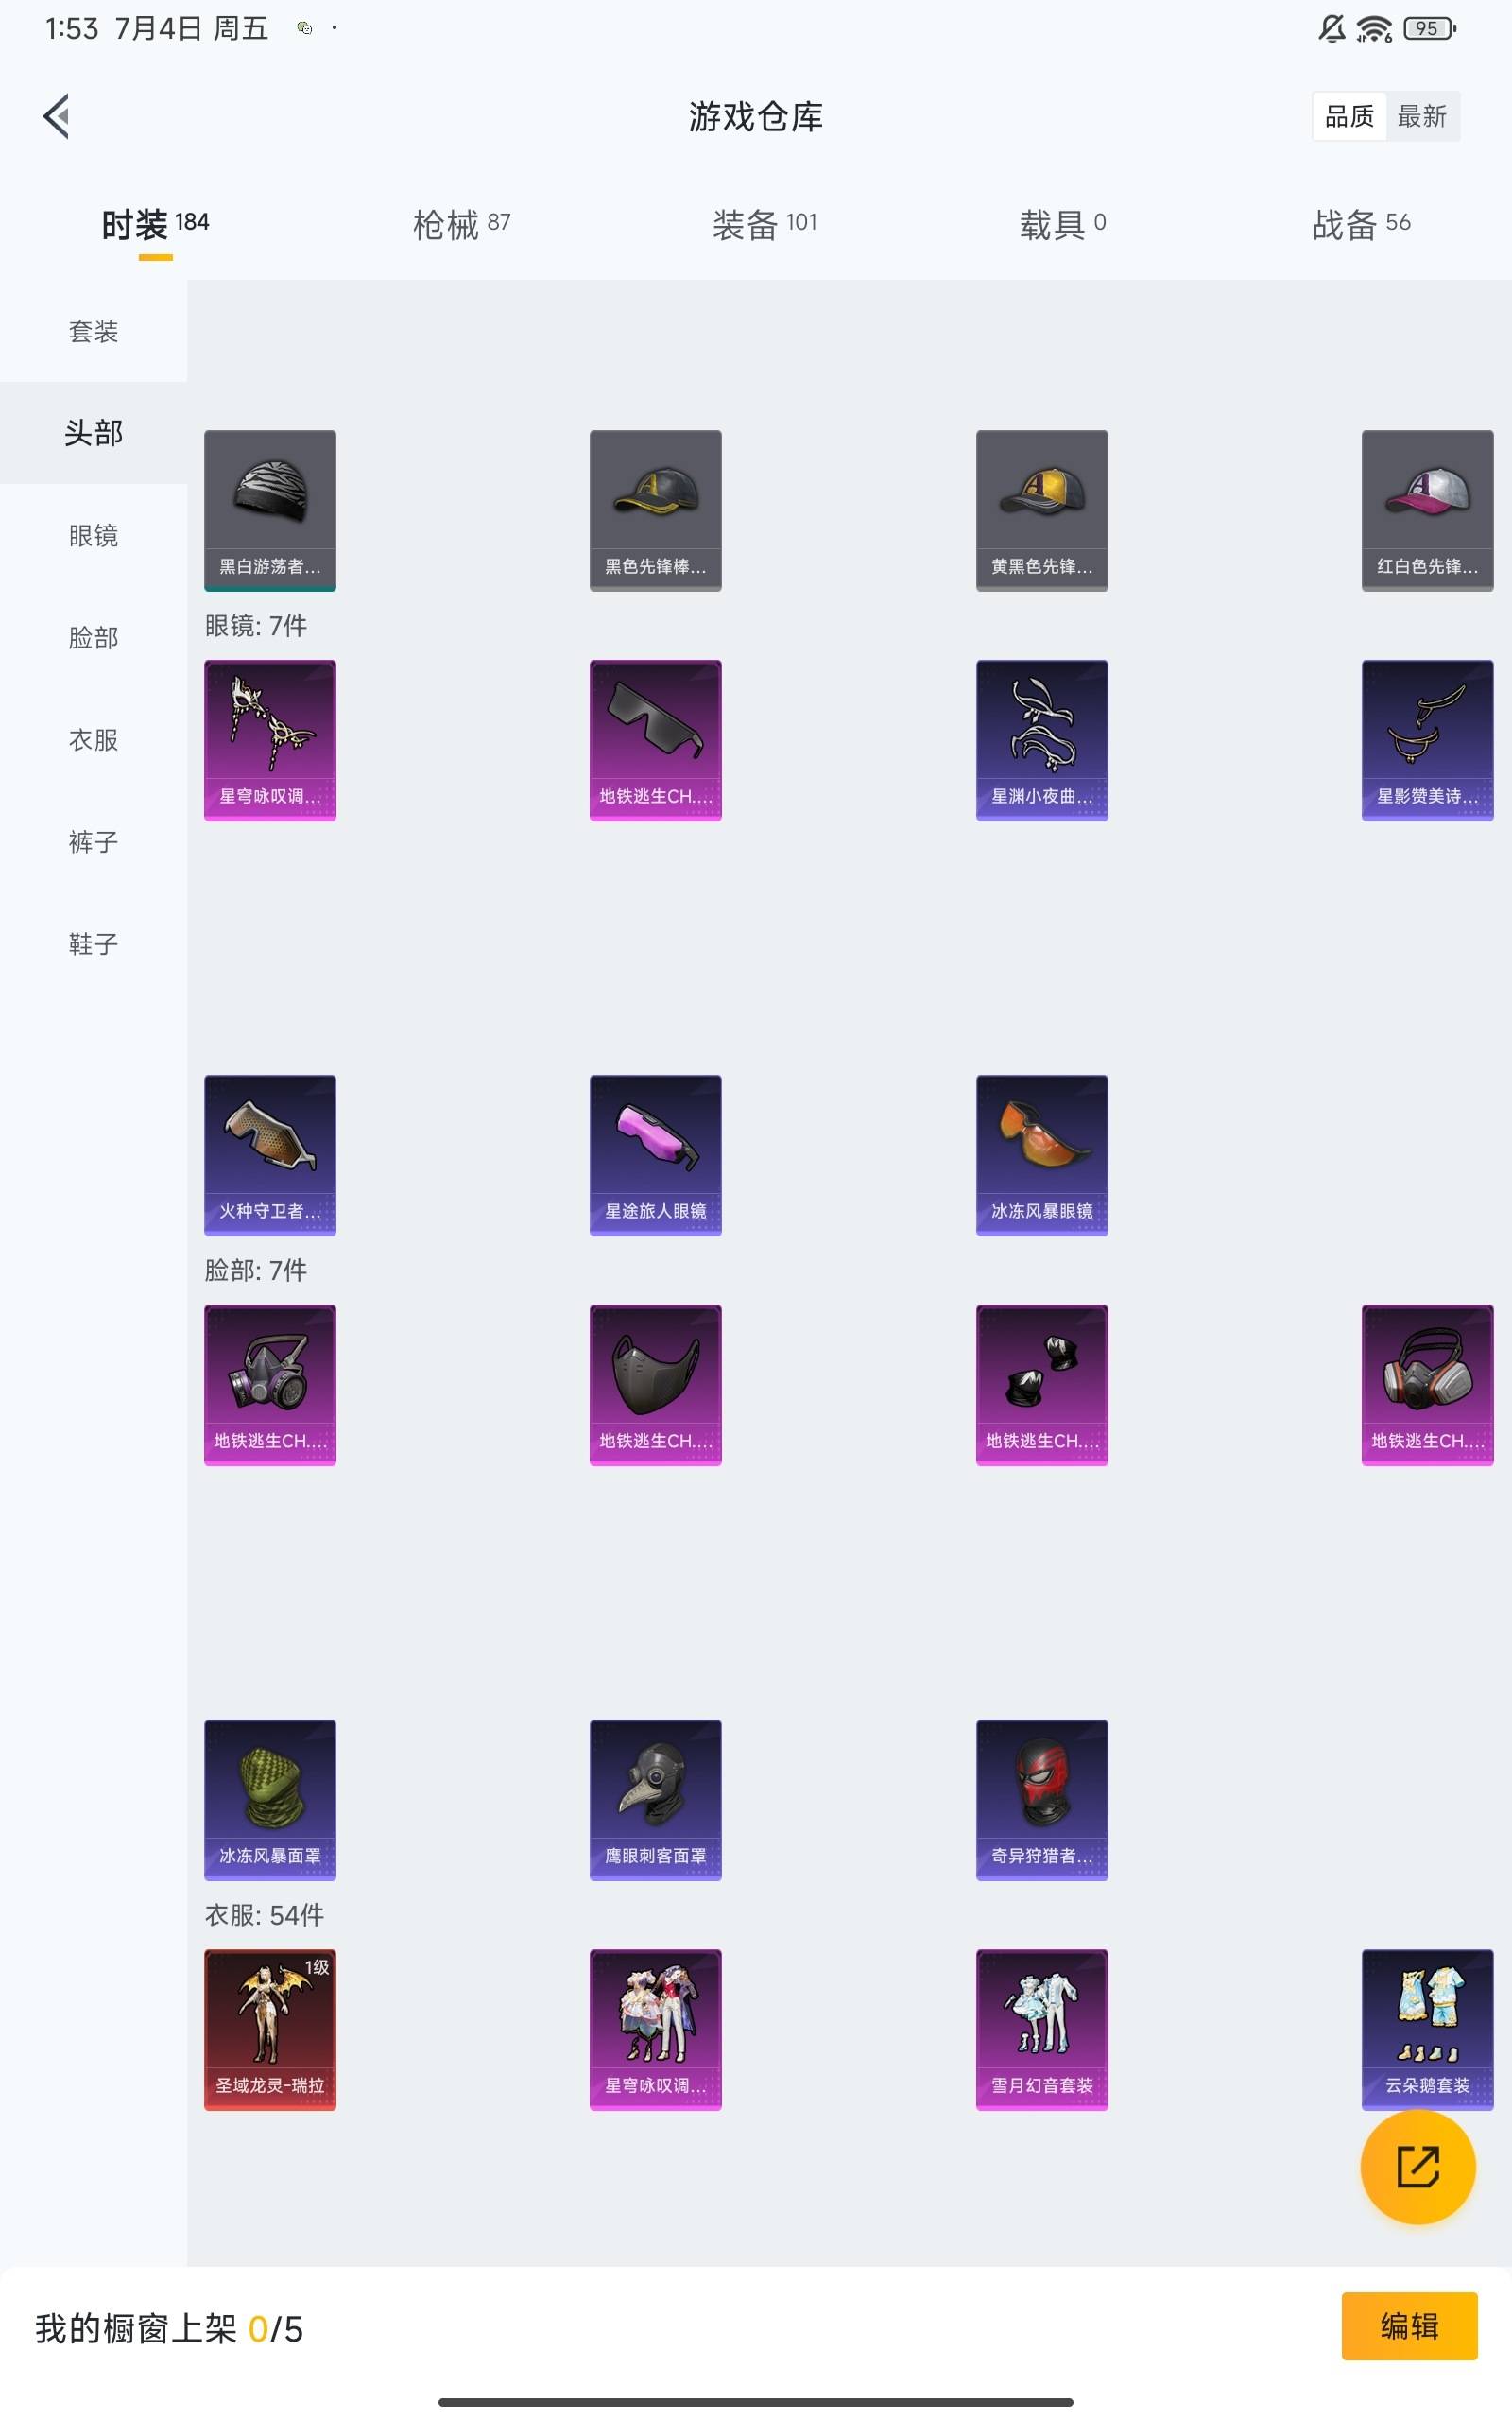
Task: Tap the 衣服: 54件 section header
Action: 264,1916
